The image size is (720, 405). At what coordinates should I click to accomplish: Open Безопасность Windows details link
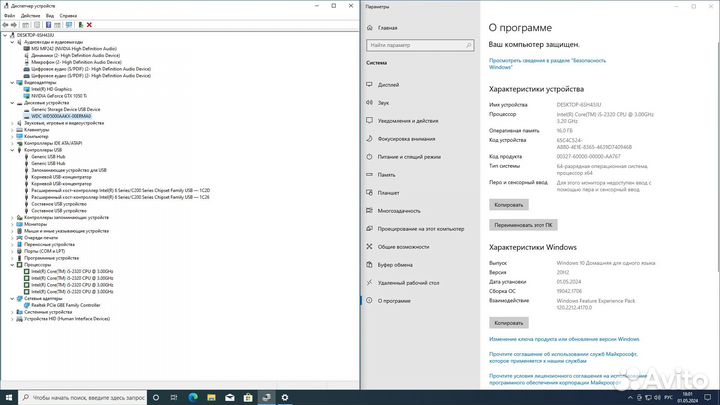(547, 64)
